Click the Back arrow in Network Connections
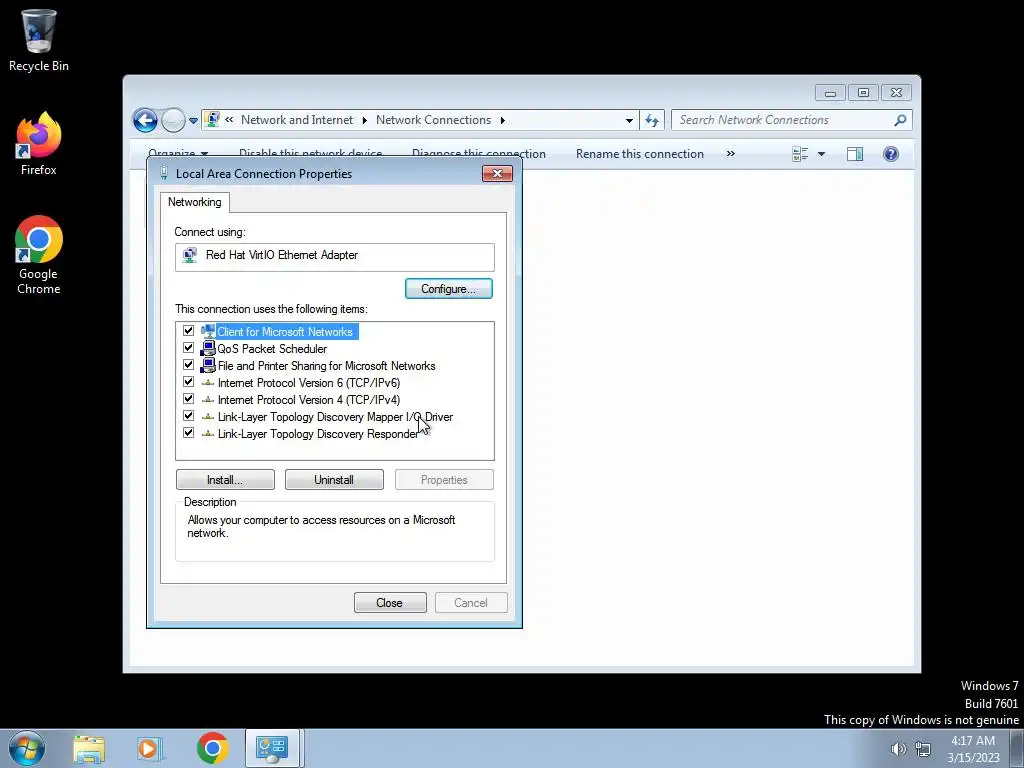Screen dimensions: 1024x768 (x=145, y=120)
